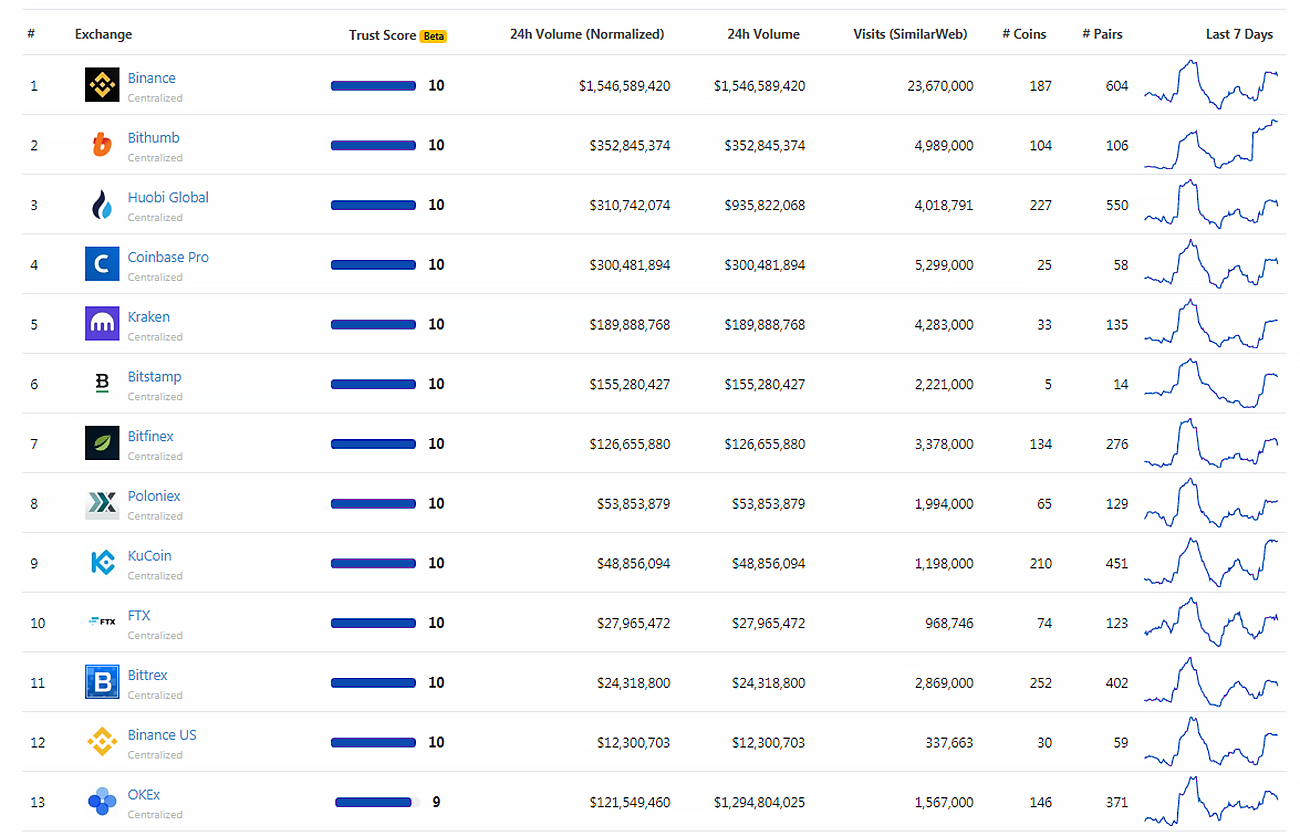Click Bitstamp pairs count 14

coord(1121,384)
